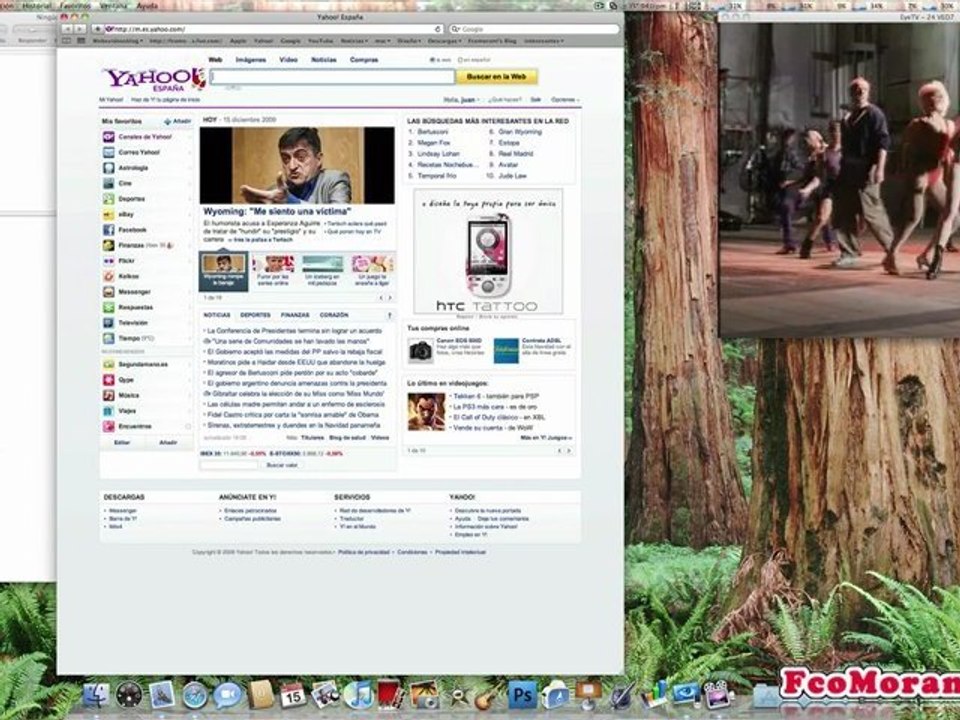960x720 pixels.
Task: Select the FINANZAS news tab
Action: (x=294, y=315)
